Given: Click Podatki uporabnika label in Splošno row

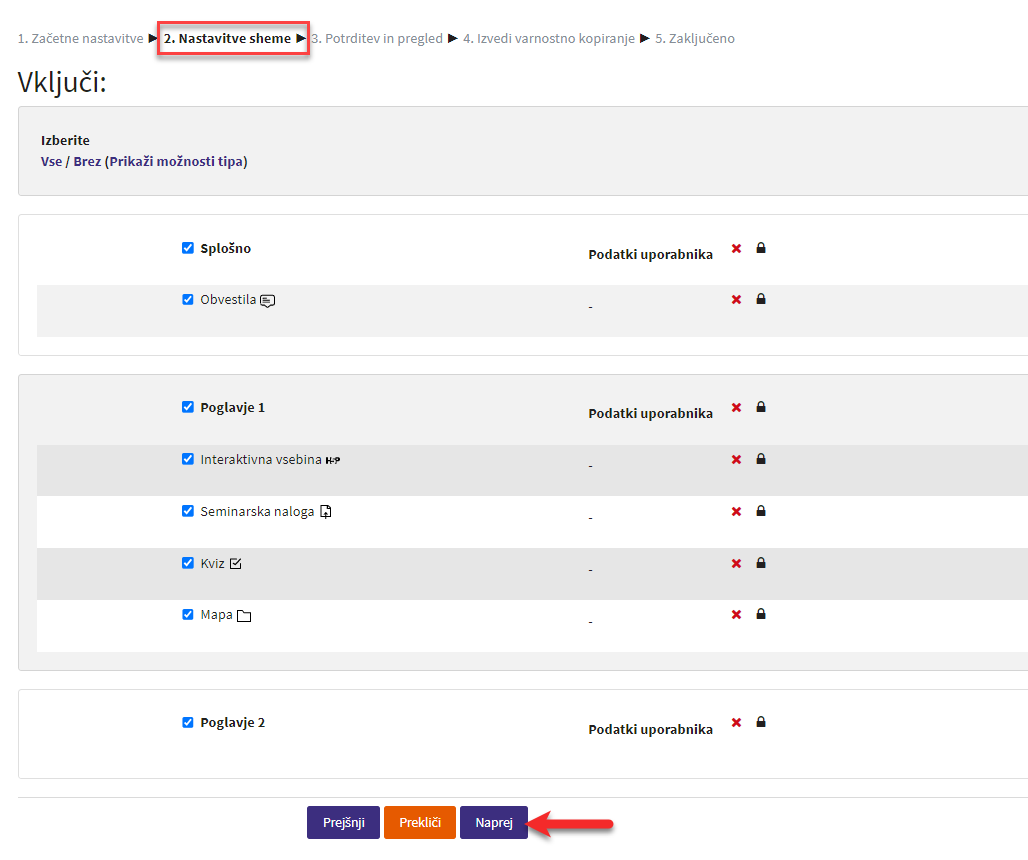Looking at the screenshot, I should coord(650,254).
